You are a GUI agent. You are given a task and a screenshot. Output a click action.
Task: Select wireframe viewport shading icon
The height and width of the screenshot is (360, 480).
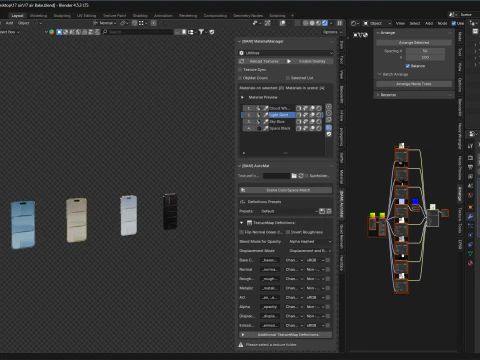[306, 23]
